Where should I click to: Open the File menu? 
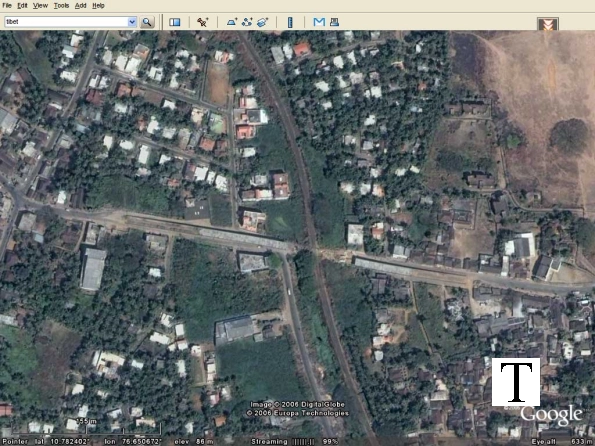pyautogui.click(x=7, y=6)
